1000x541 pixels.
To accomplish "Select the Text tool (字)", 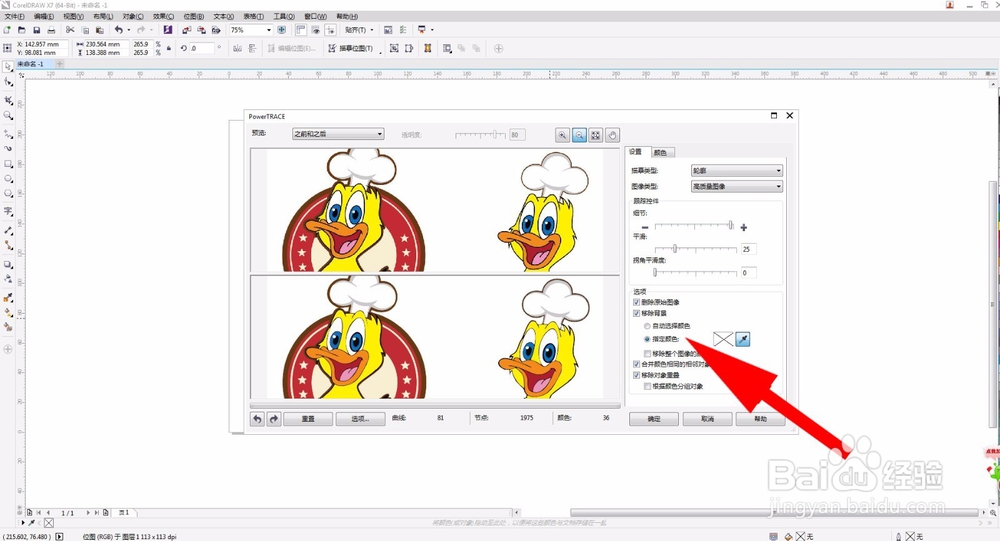I will tap(8, 211).
